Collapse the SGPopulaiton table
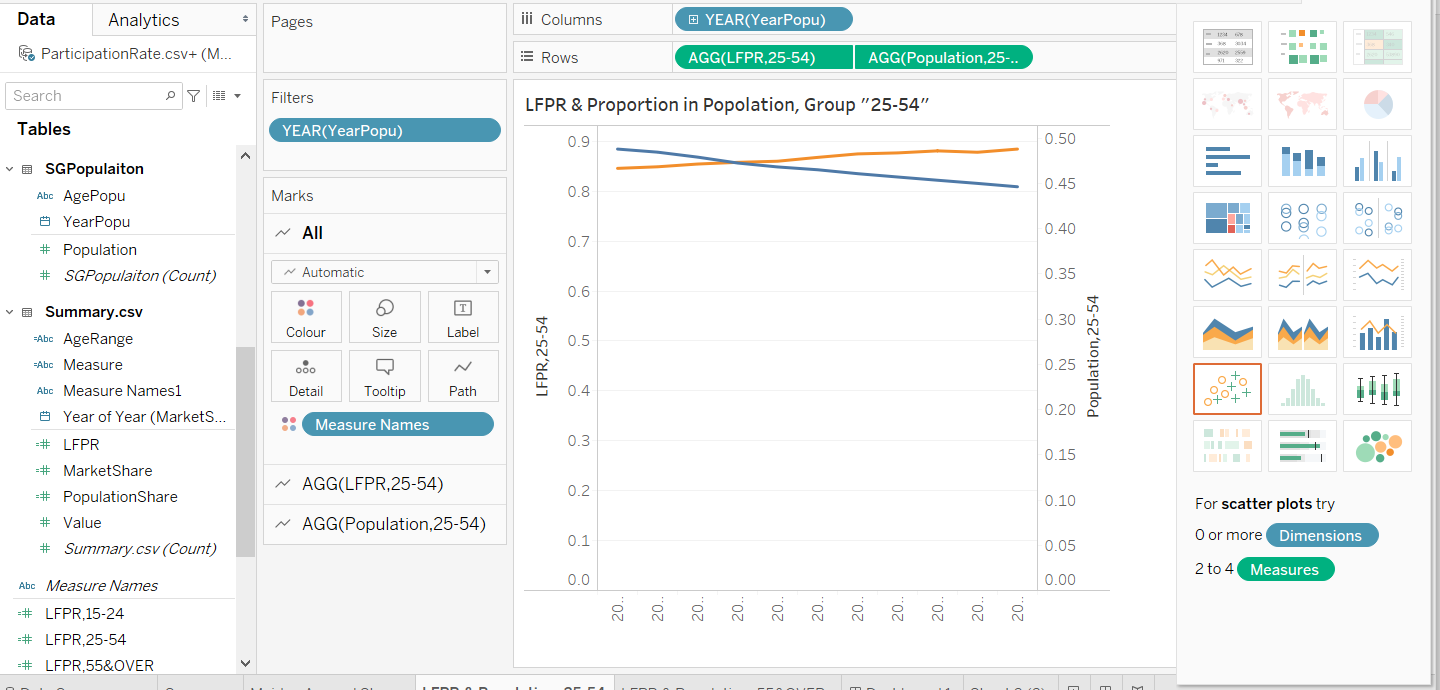Image resolution: width=1440 pixels, height=690 pixels. click(x=10, y=169)
